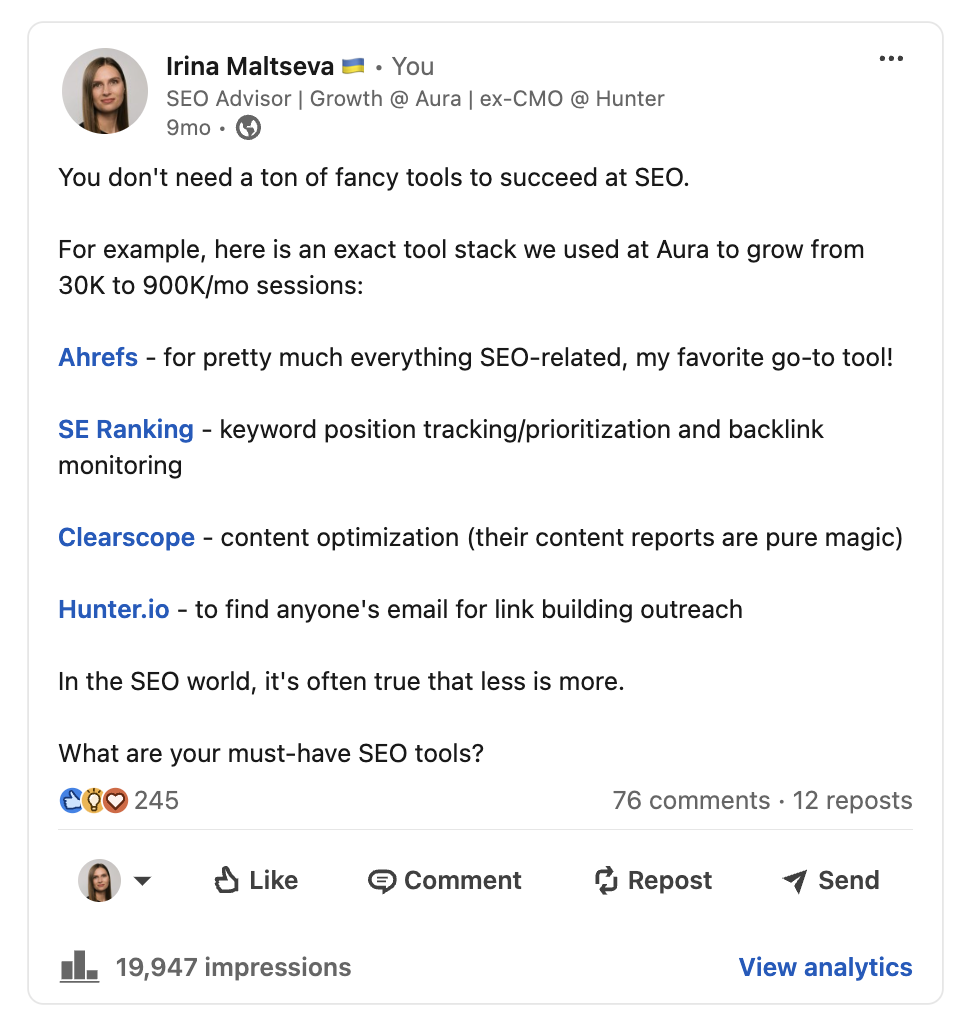Click the SEO Advisor headline text
Viewport: 976px width, 1018px height.
pos(415,99)
